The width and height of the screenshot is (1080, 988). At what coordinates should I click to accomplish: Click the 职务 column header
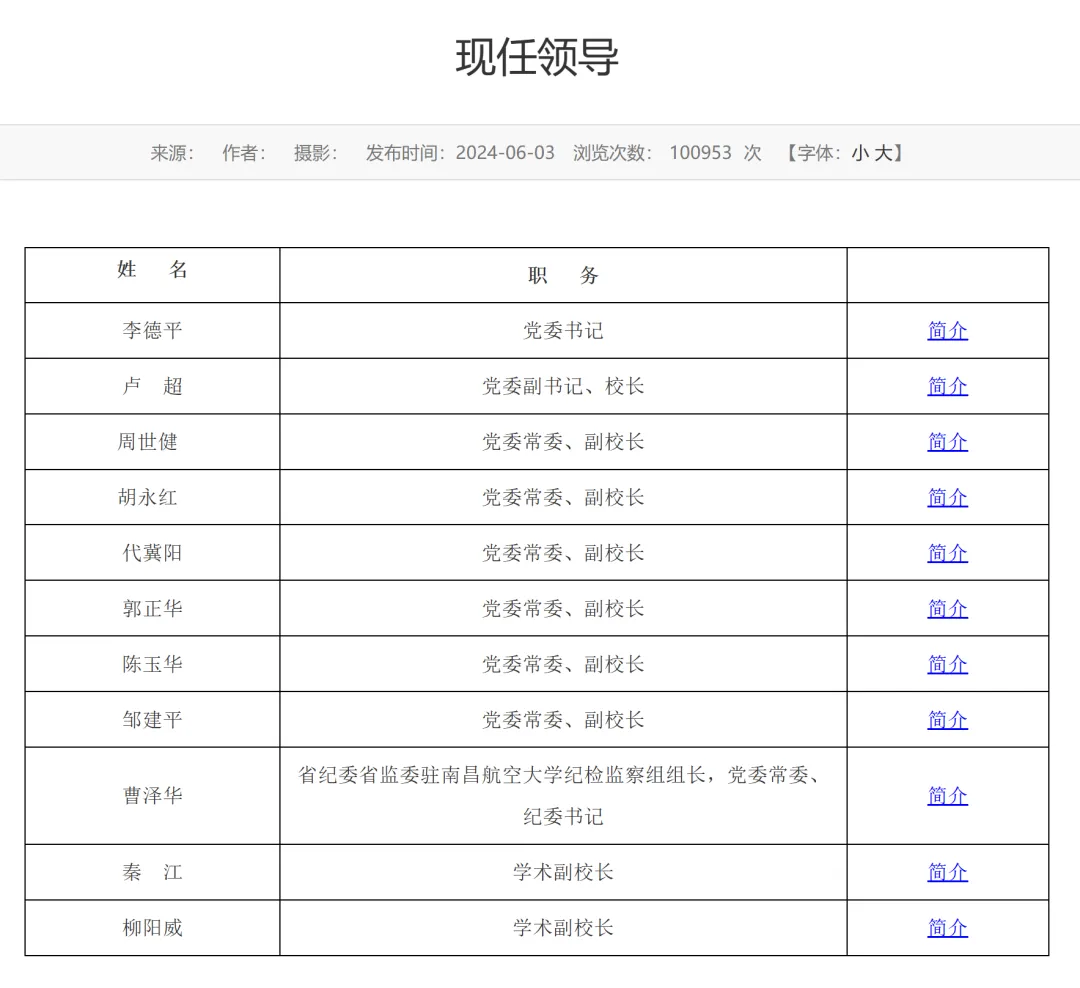click(563, 276)
